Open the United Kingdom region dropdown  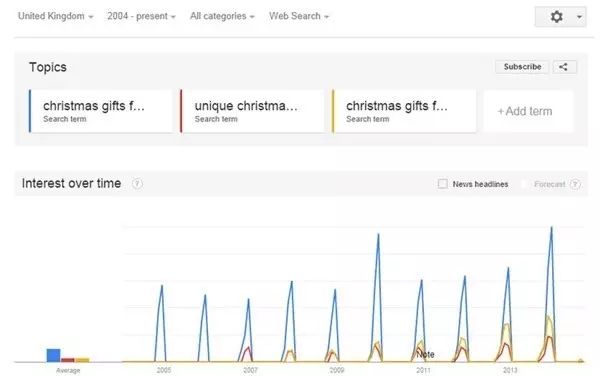click(55, 16)
